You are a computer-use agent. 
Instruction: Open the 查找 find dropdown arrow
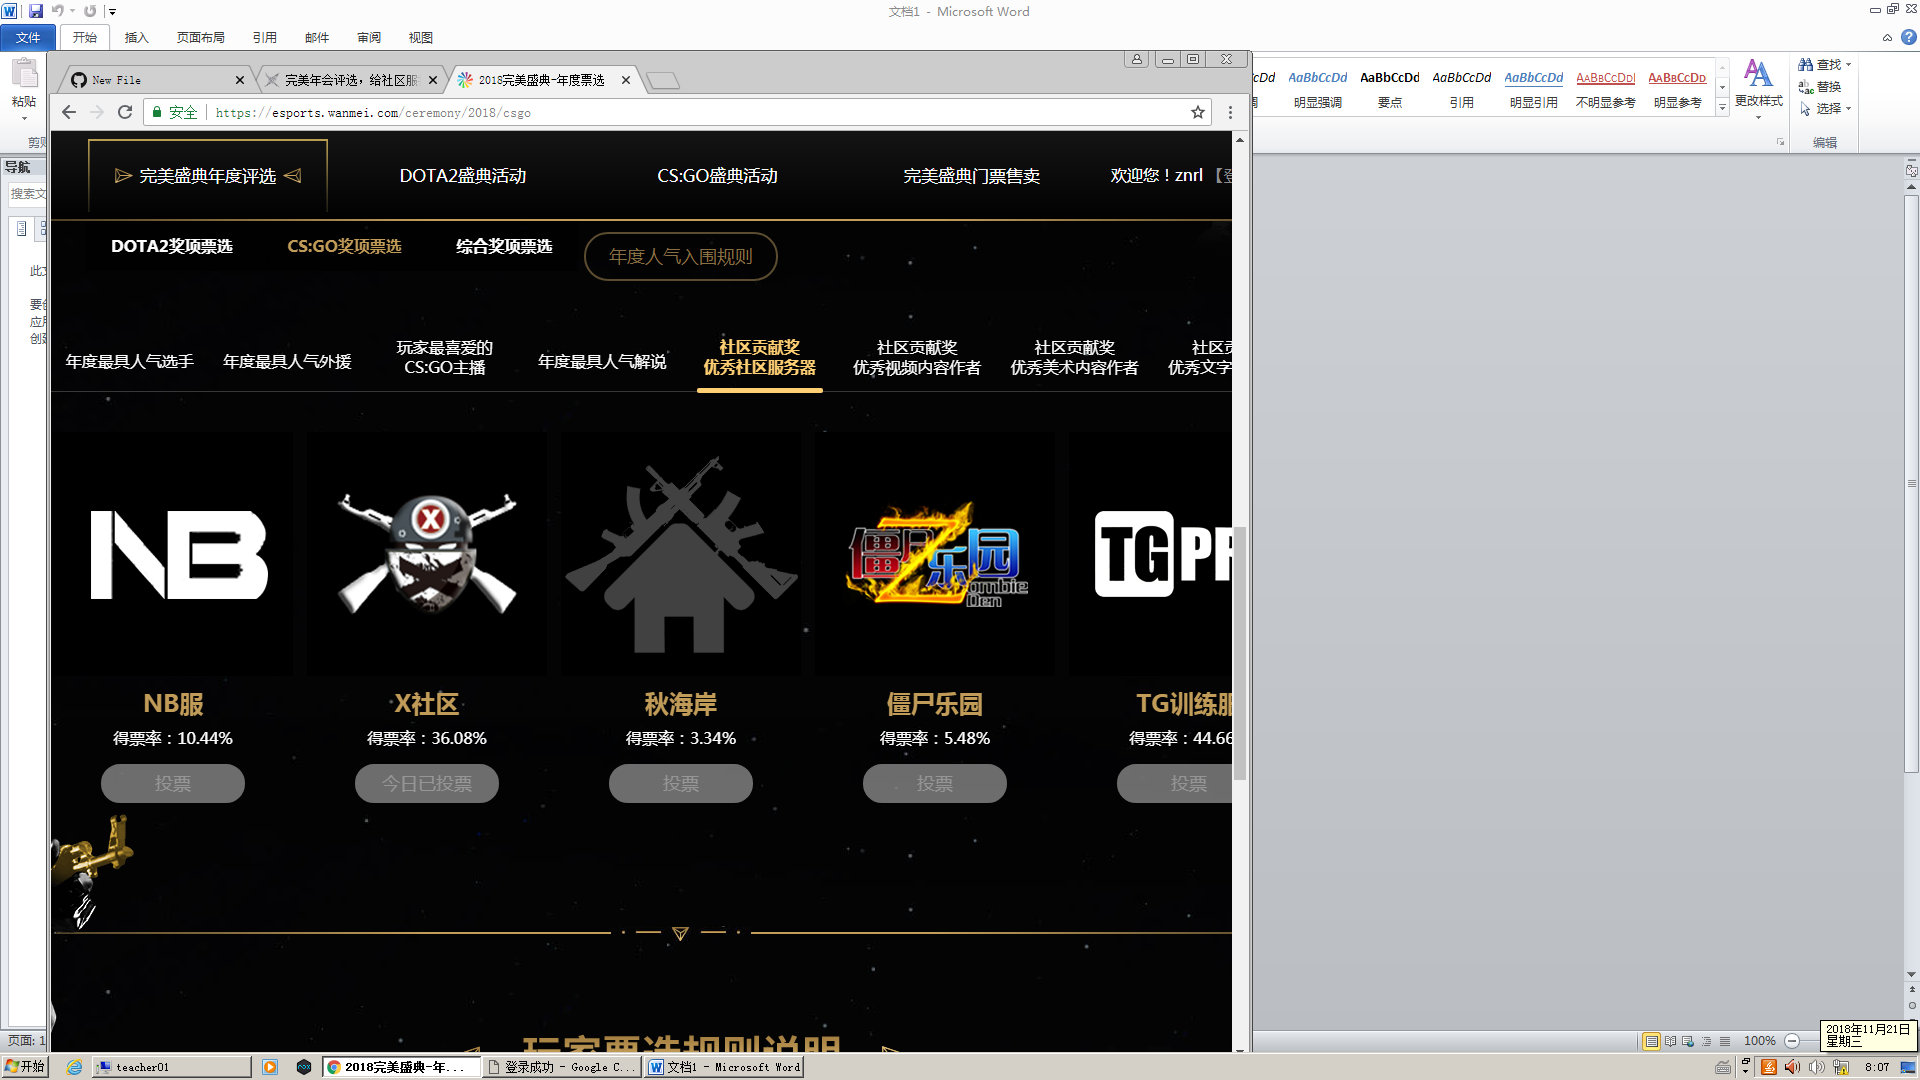coord(1848,65)
